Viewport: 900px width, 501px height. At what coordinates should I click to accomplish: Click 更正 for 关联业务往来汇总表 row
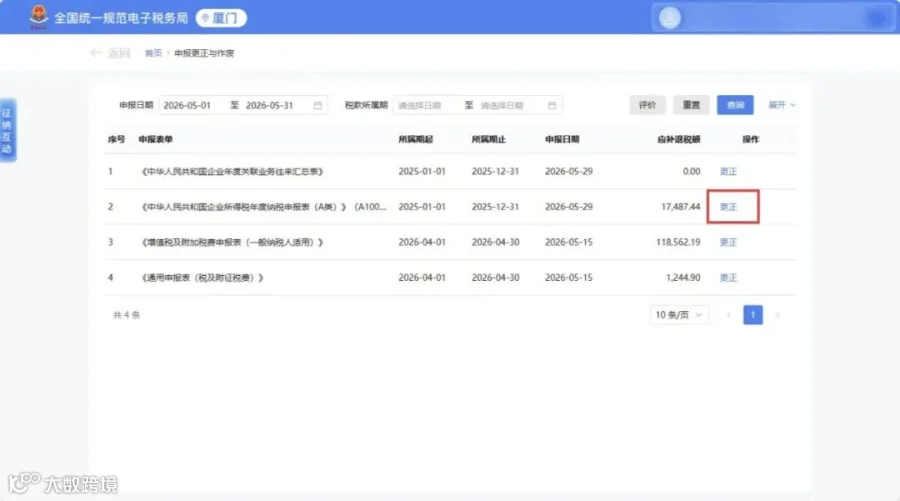(x=728, y=172)
